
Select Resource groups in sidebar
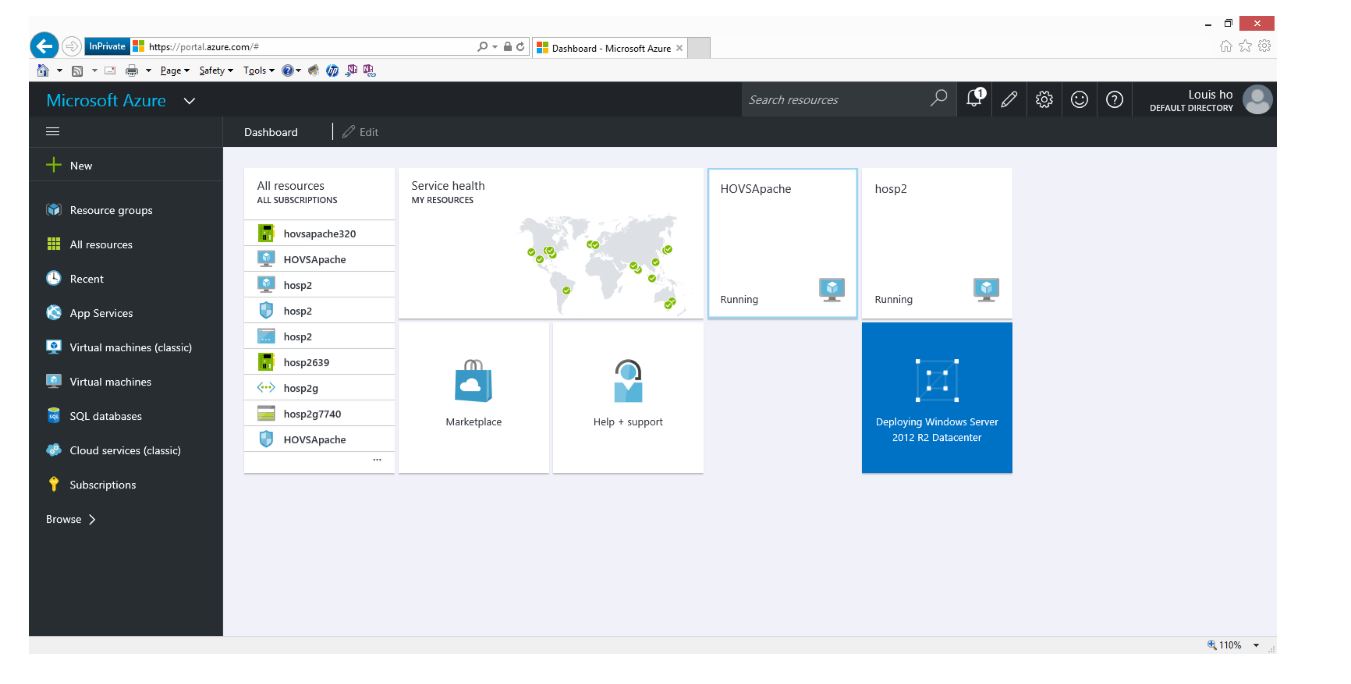click(110, 210)
